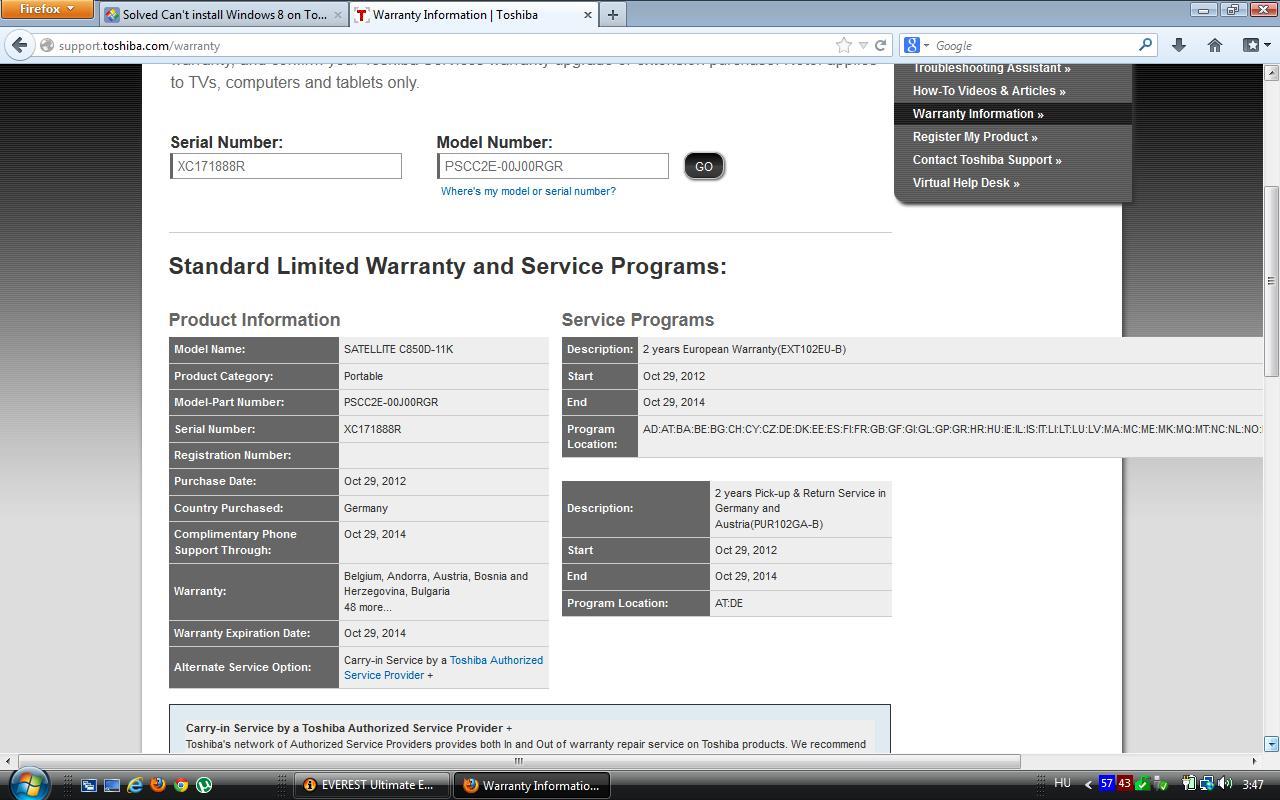Click the red 43 temperature tray icon
The height and width of the screenshot is (800, 1280).
(x=1125, y=783)
